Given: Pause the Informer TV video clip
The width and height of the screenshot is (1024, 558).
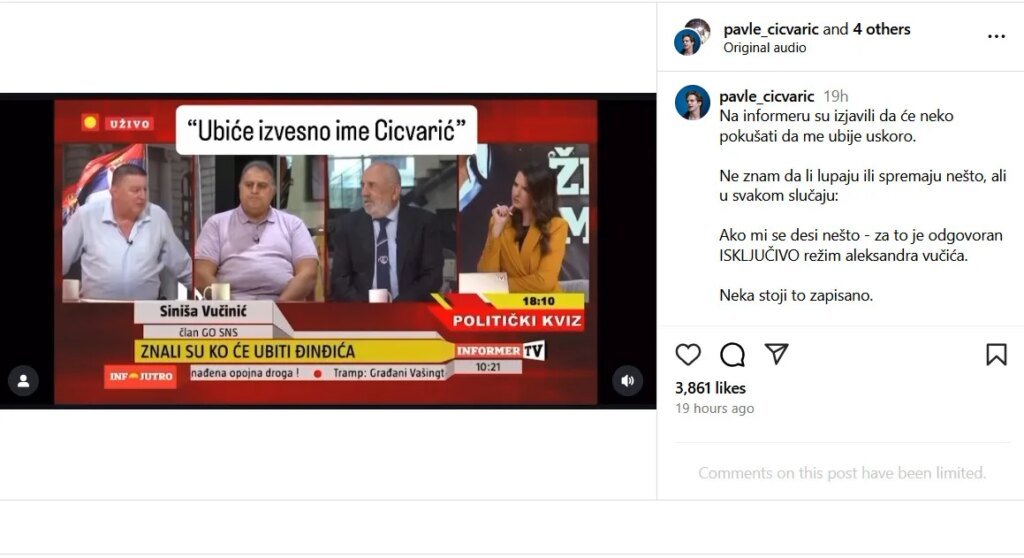Looking at the screenshot, I should click(x=328, y=252).
